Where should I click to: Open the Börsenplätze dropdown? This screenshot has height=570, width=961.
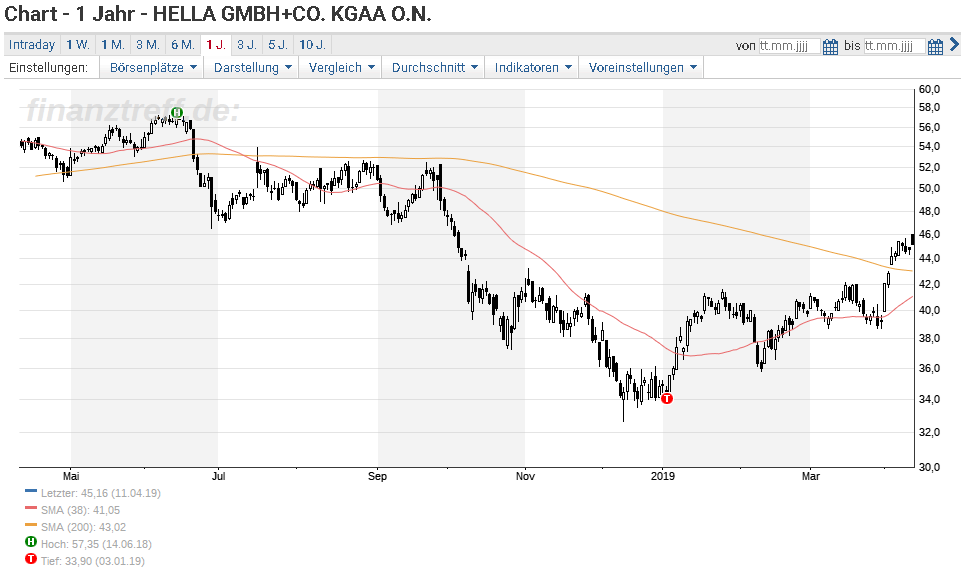153,67
